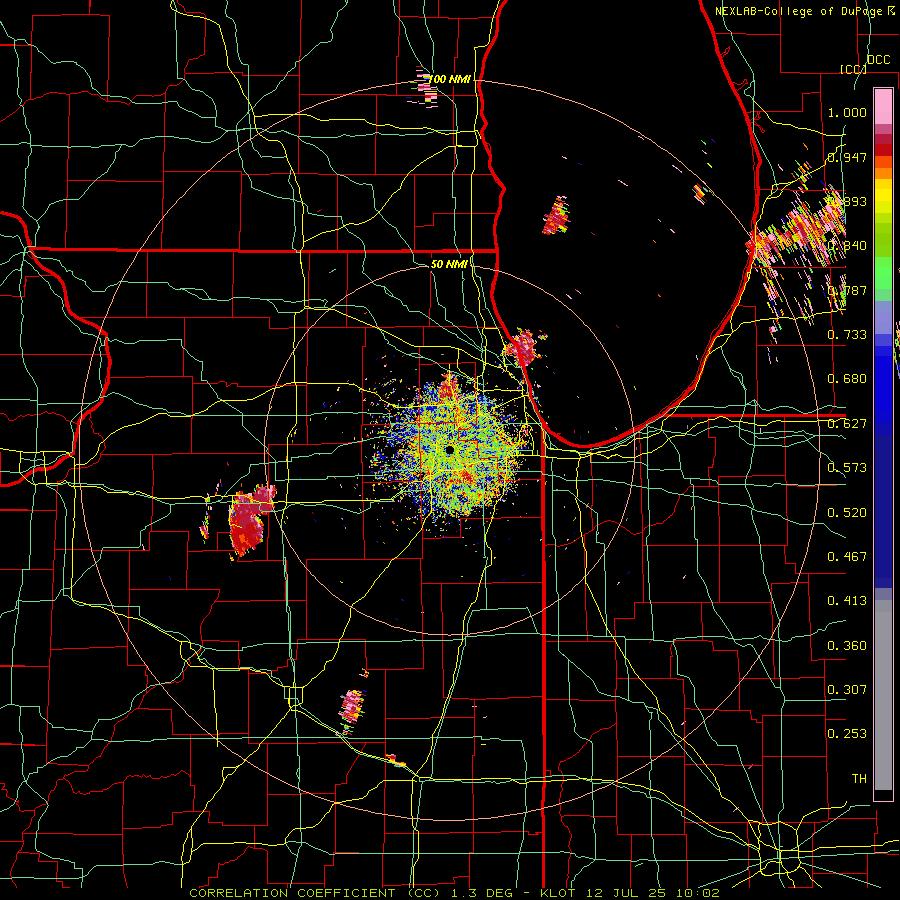Pick the bright green segment of the color bar
Image resolution: width=900 pixels, height=900 pixels.
coord(883,272)
